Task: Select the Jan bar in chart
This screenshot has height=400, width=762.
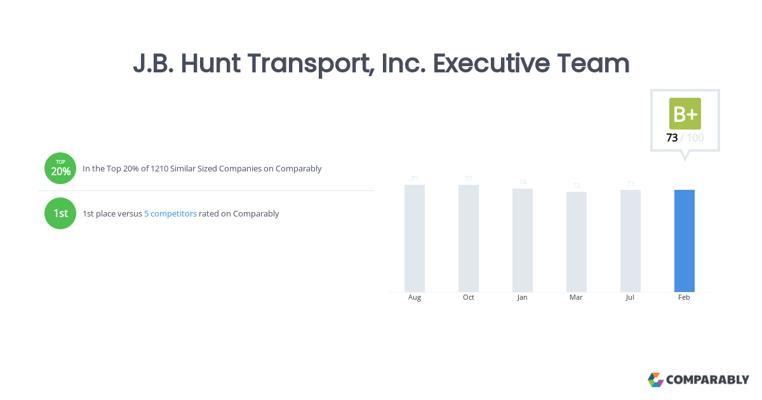Action: tap(522, 240)
